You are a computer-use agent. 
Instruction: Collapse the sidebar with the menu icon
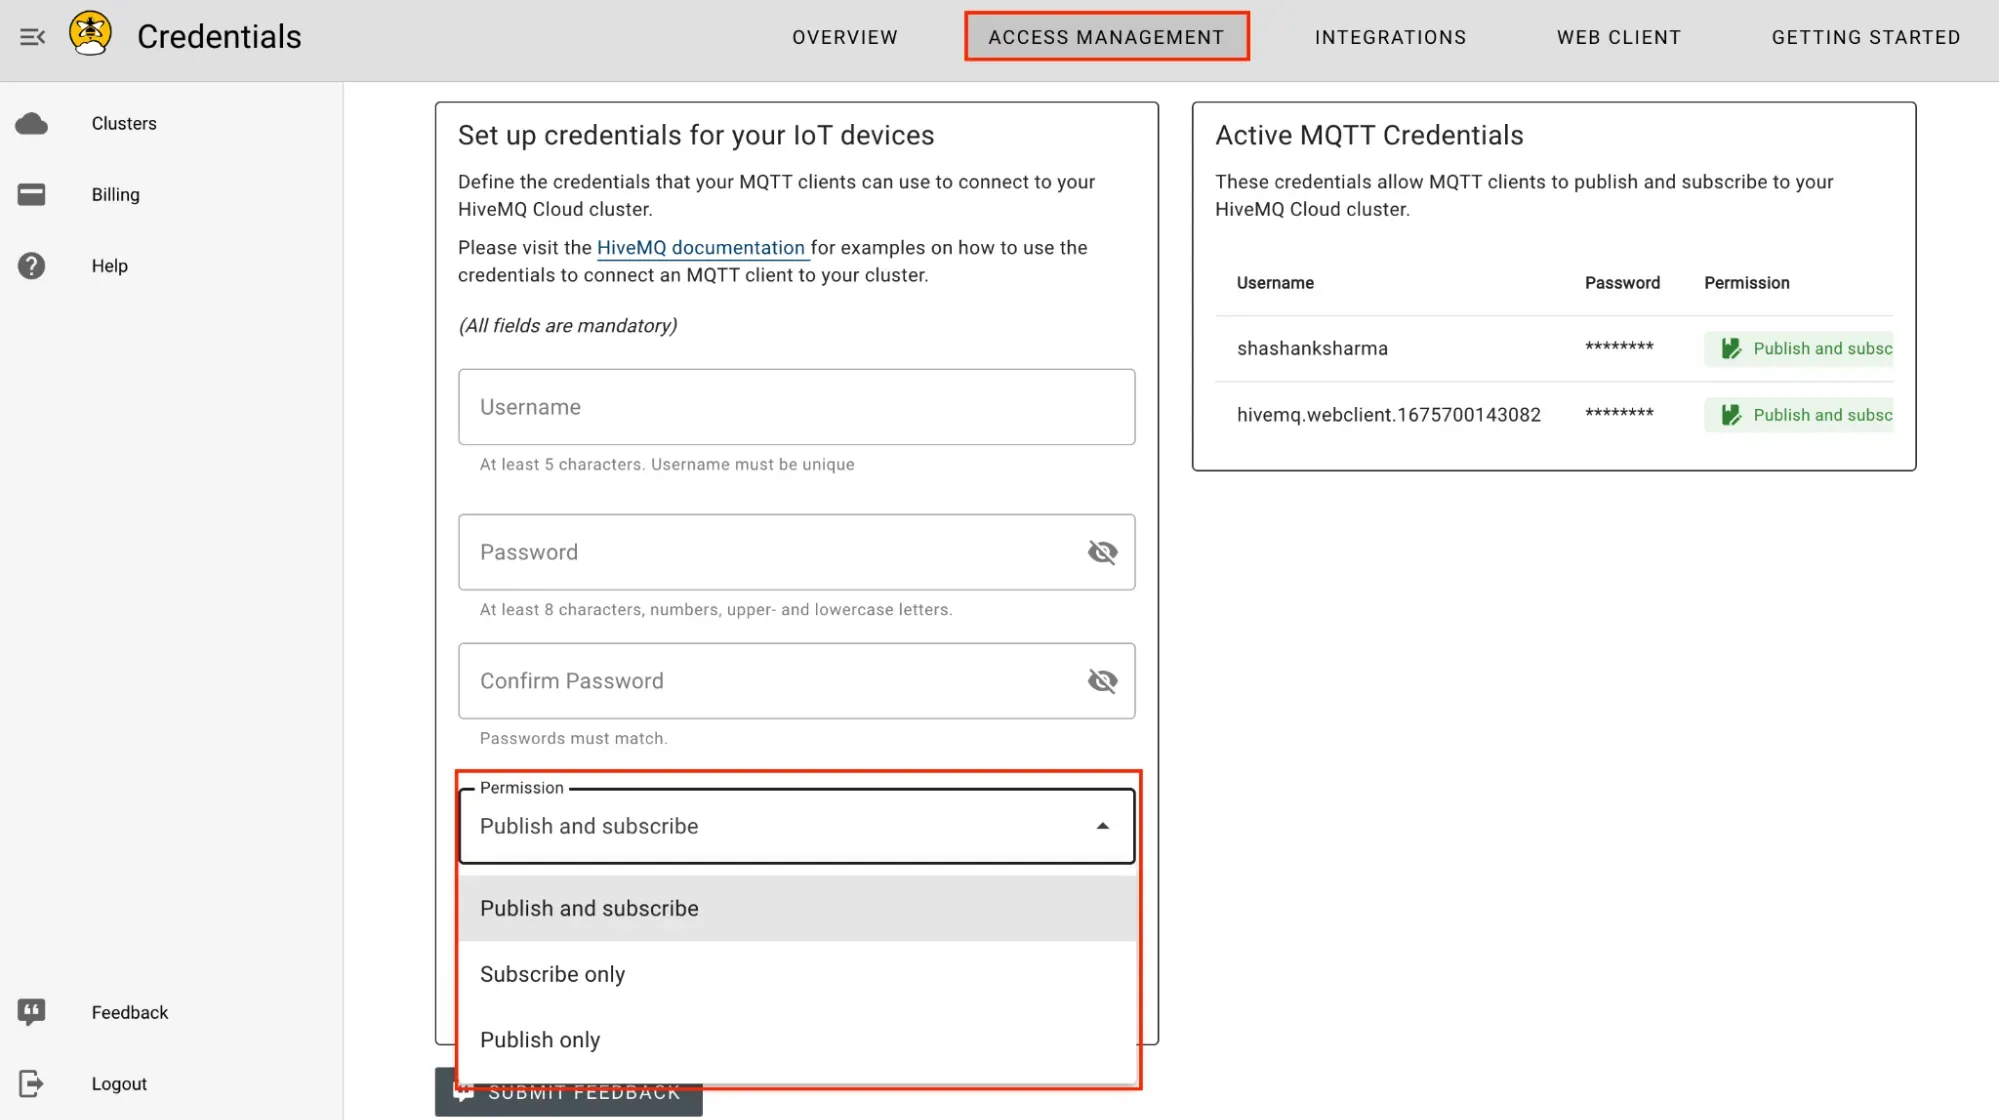tap(32, 37)
